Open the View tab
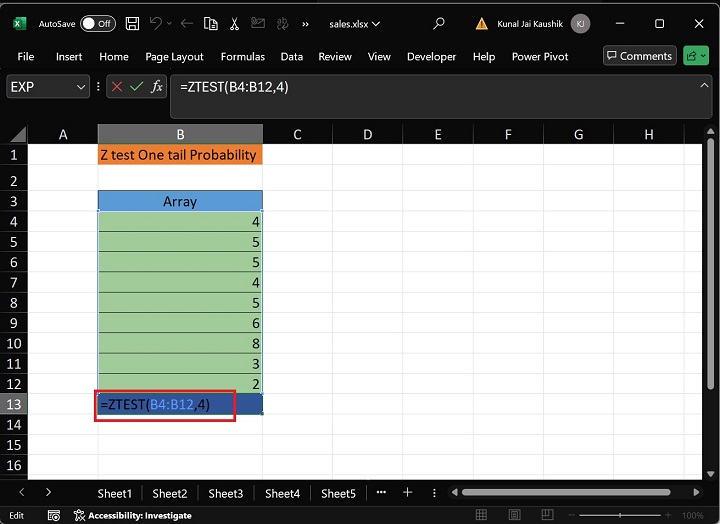 379,56
